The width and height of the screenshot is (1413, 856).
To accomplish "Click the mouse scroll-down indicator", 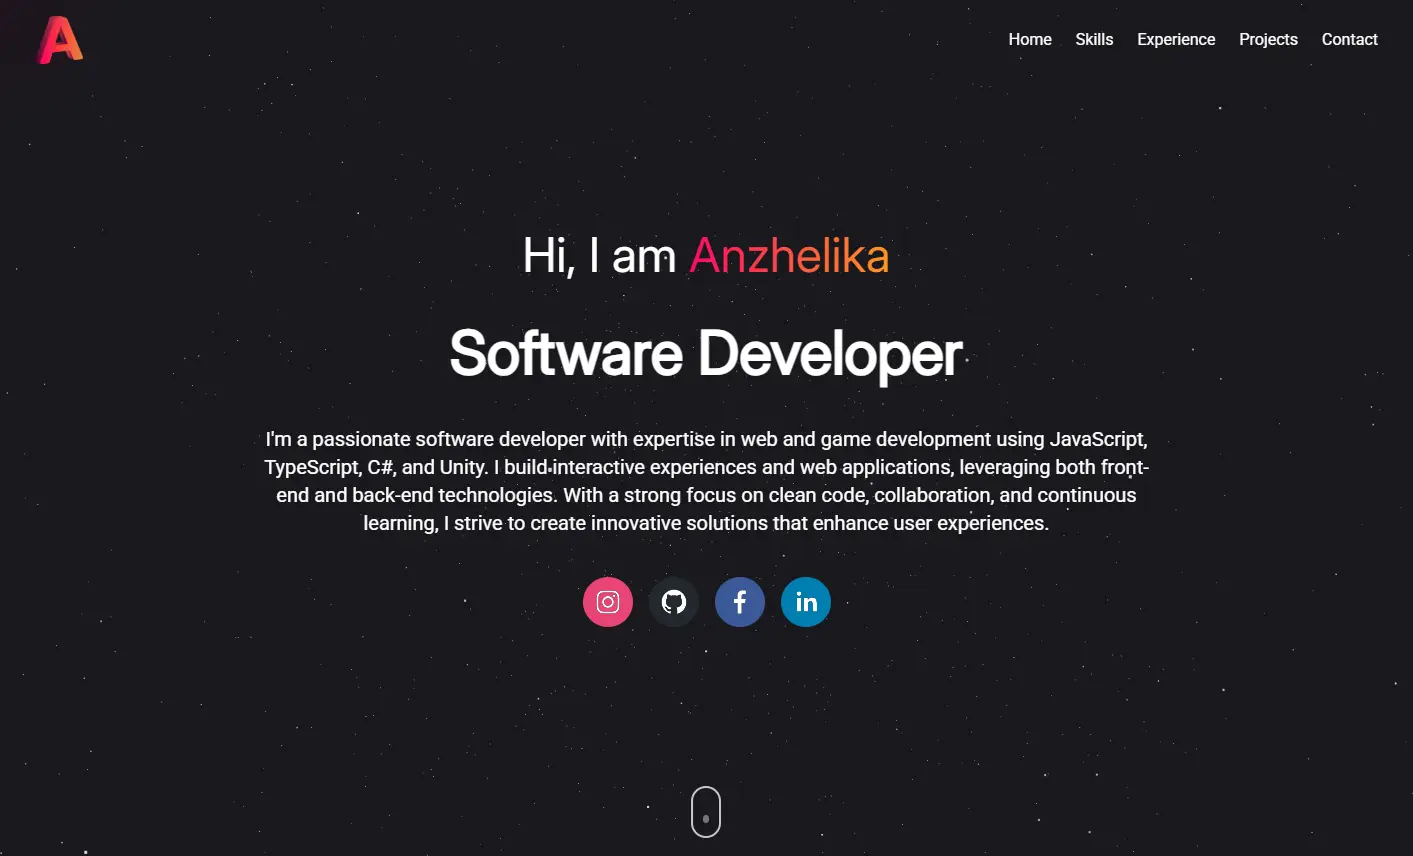I will tap(706, 812).
